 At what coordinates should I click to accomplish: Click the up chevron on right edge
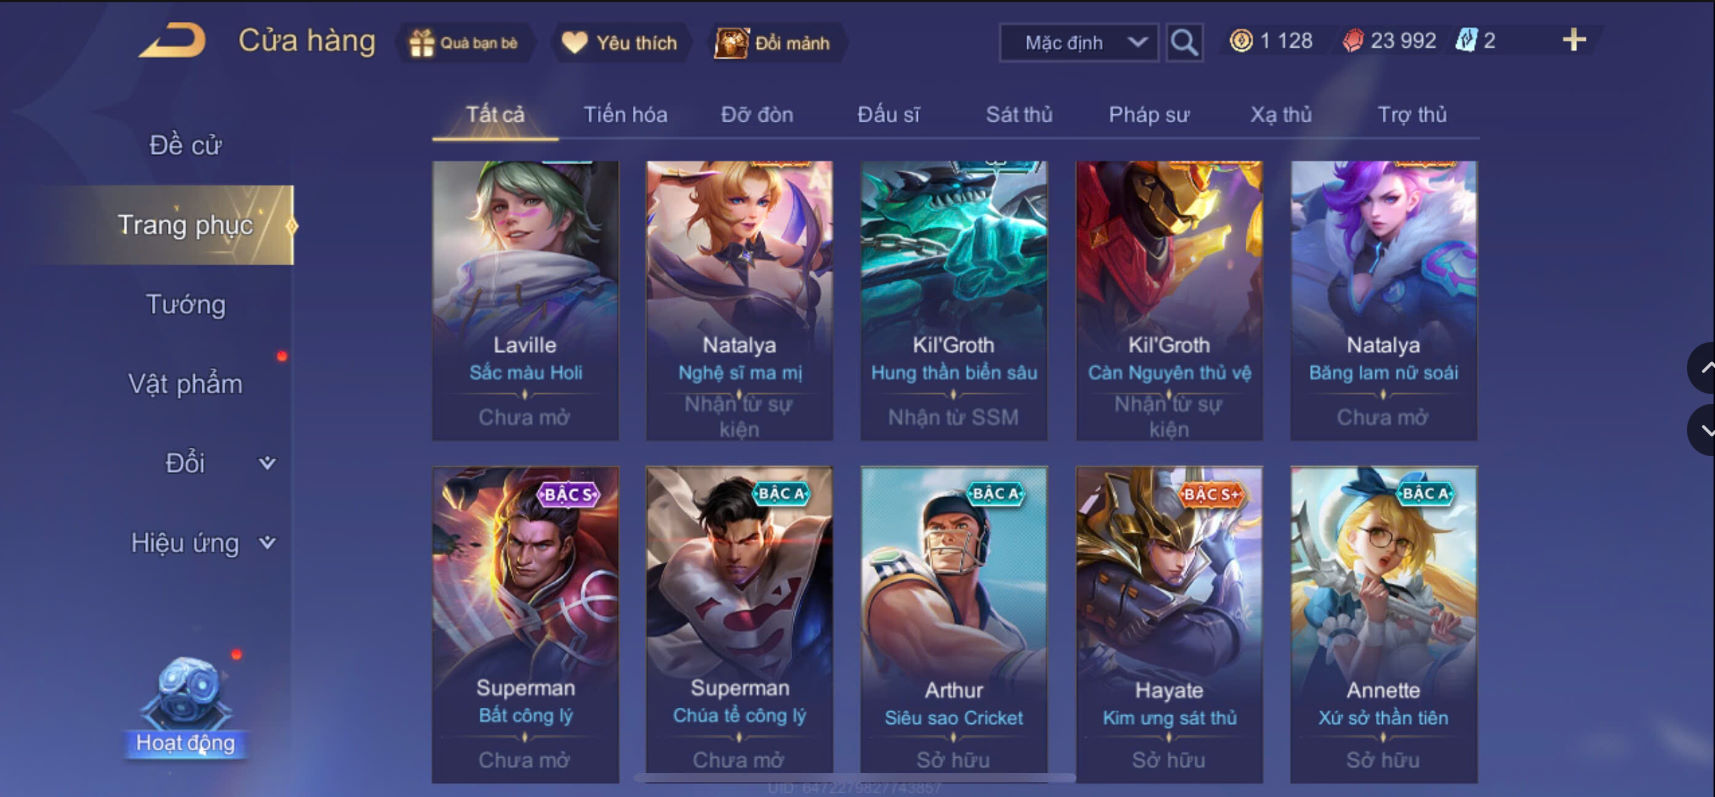(1704, 368)
